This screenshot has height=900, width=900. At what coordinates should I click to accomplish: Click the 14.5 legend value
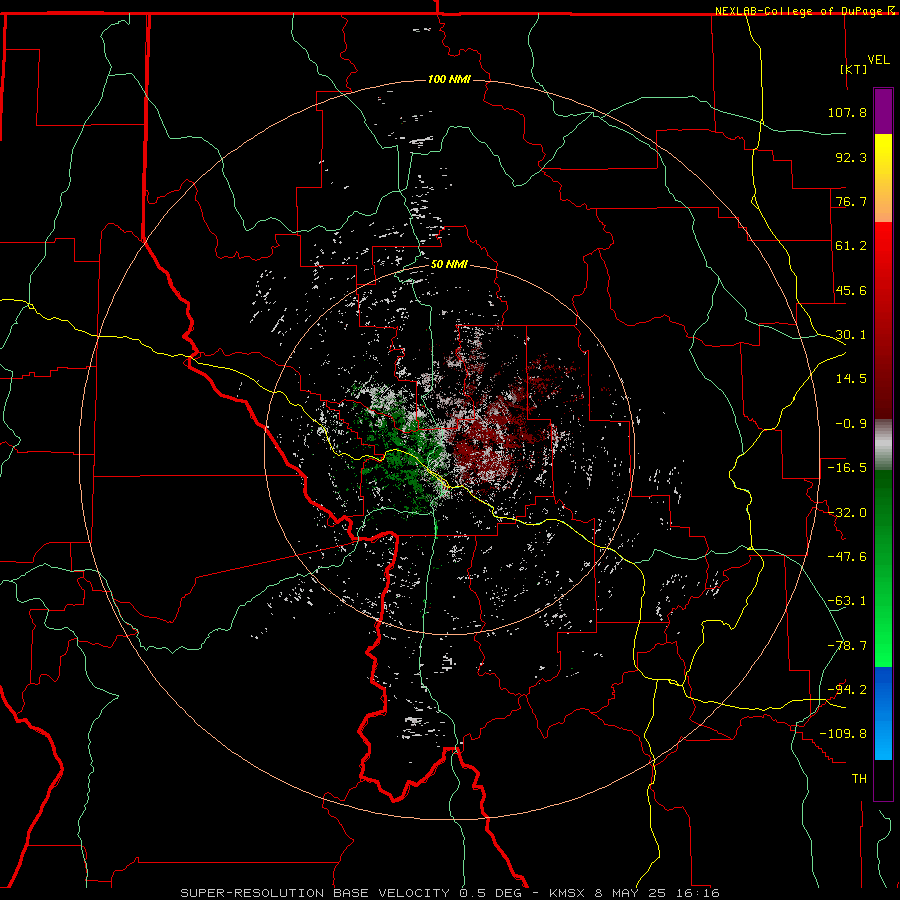pos(851,379)
